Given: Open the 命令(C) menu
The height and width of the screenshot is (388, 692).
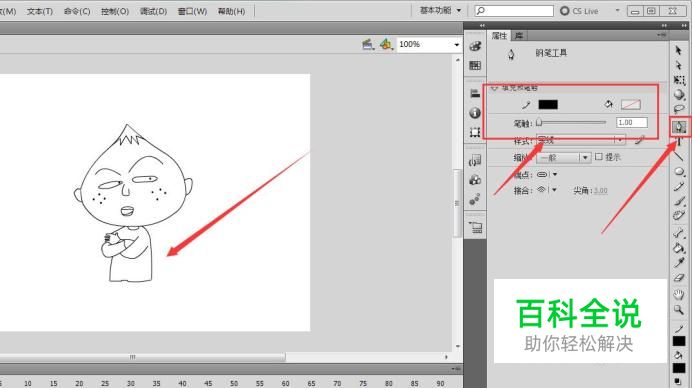Looking at the screenshot, I should click(x=77, y=11).
